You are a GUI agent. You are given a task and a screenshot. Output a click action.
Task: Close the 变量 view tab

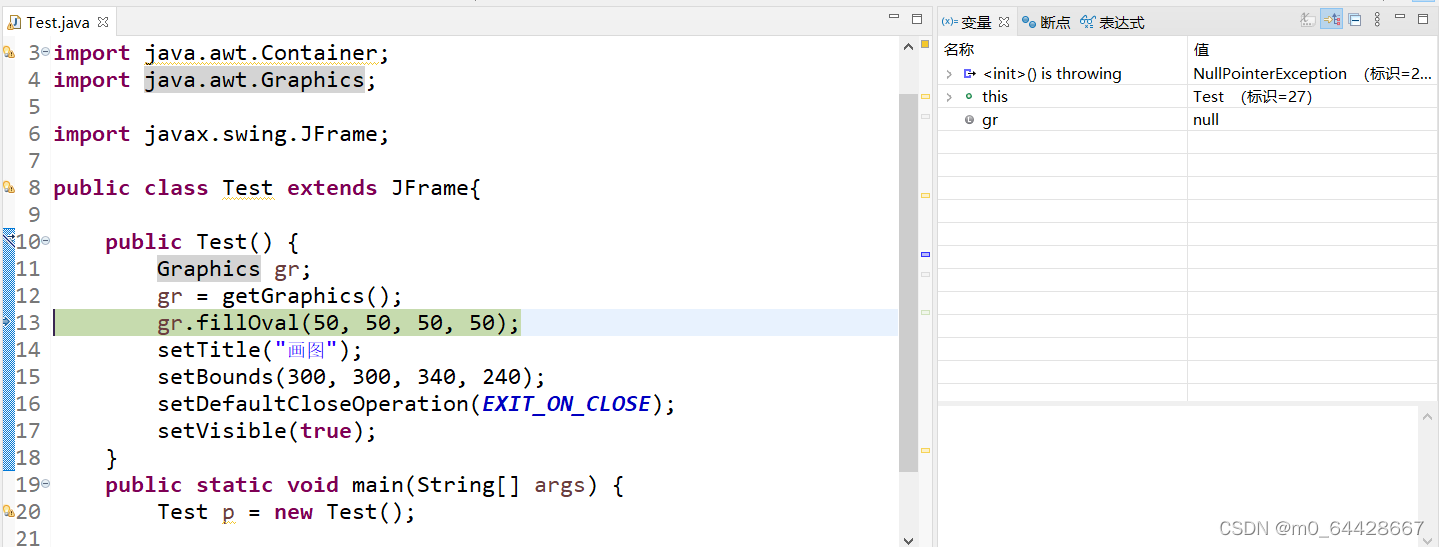coord(1004,22)
